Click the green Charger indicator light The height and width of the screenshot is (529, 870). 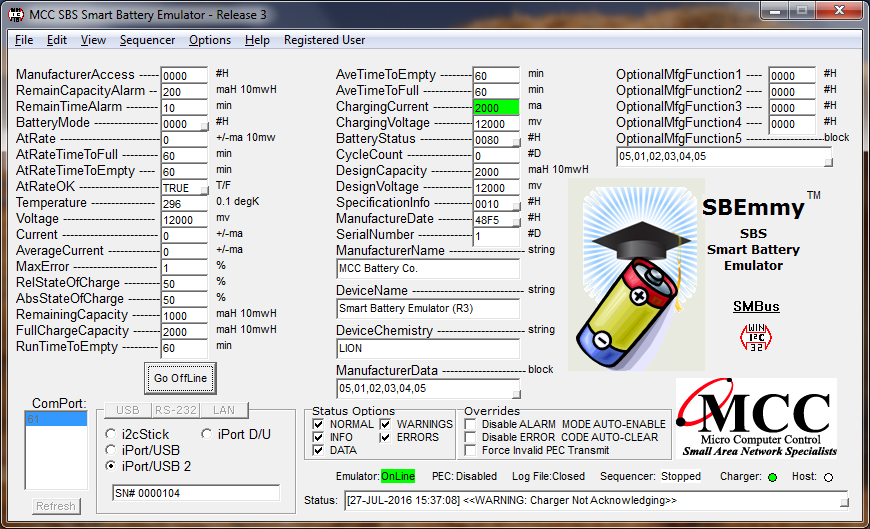pyautogui.click(x=772, y=477)
